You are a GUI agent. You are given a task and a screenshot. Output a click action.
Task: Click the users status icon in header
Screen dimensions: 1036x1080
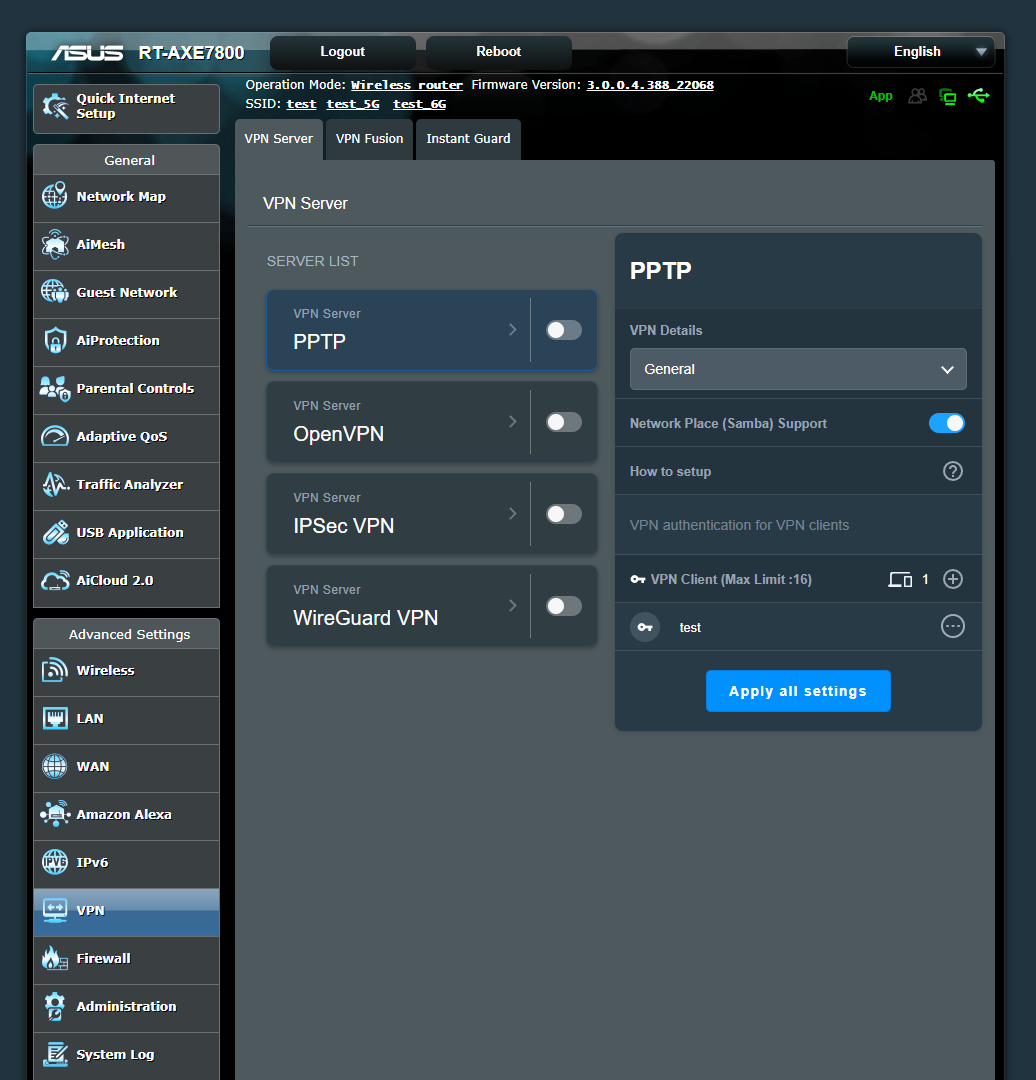918,96
